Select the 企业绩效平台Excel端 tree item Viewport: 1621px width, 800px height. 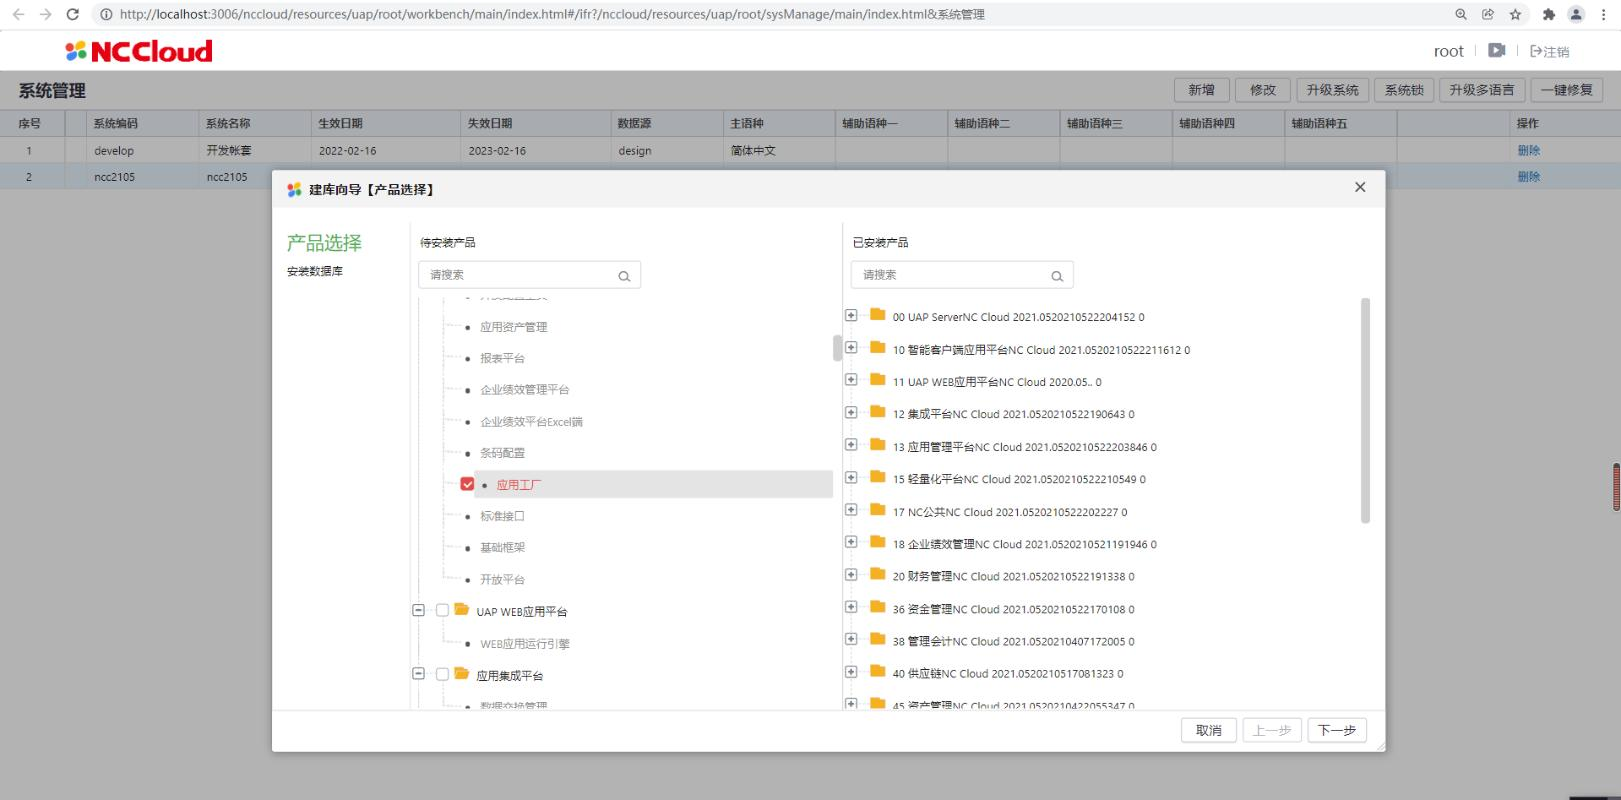tap(531, 421)
